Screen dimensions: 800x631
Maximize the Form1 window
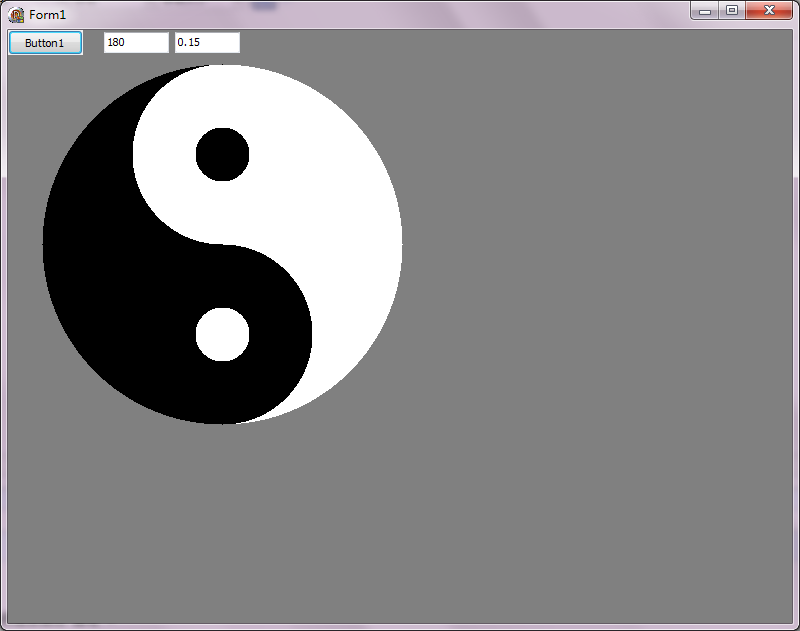click(x=732, y=11)
